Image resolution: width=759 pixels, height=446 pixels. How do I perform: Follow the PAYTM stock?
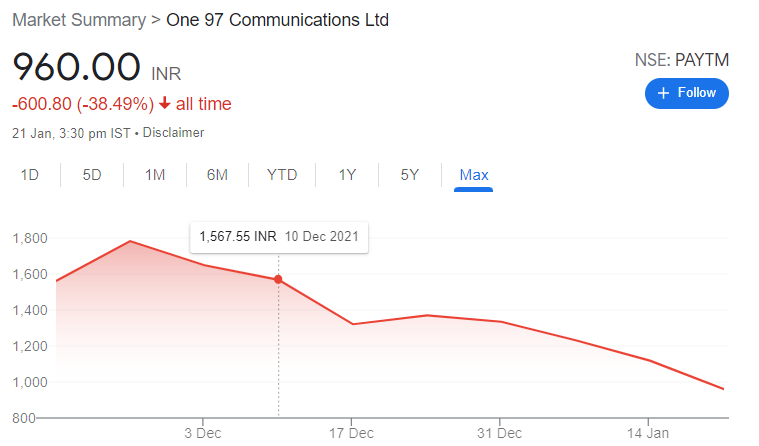(686, 93)
